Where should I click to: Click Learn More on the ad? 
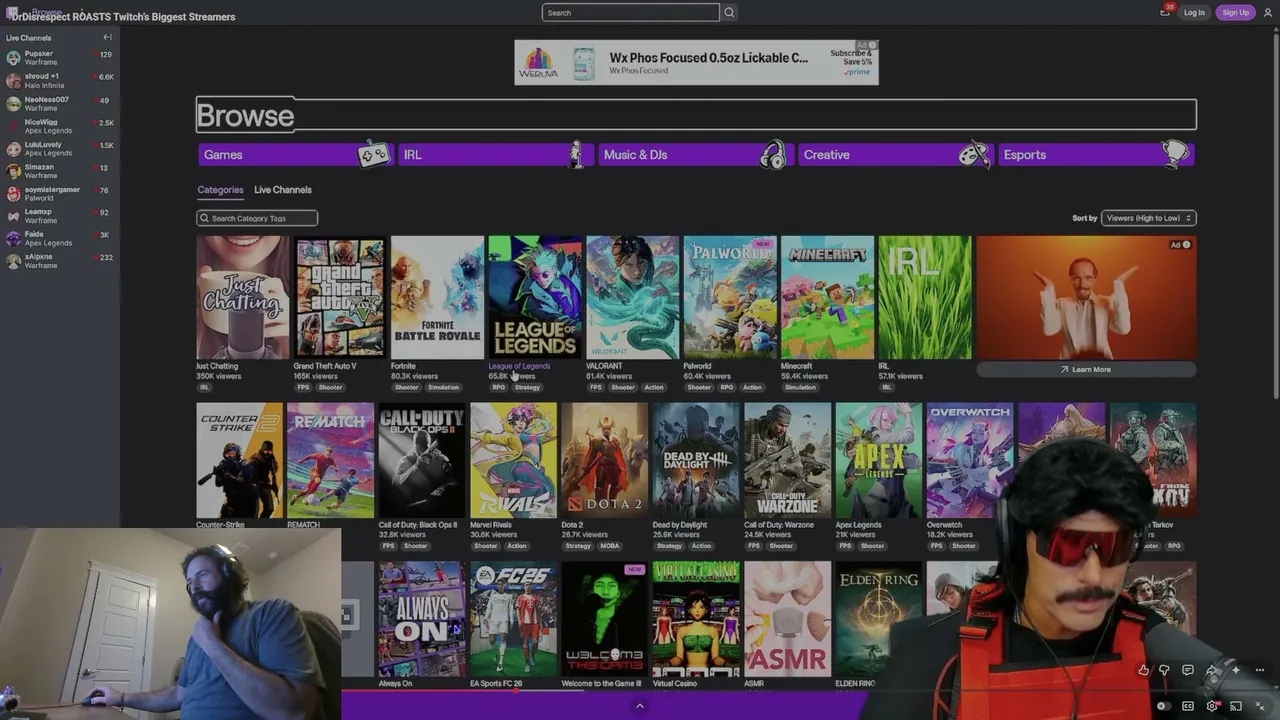click(1086, 370)
